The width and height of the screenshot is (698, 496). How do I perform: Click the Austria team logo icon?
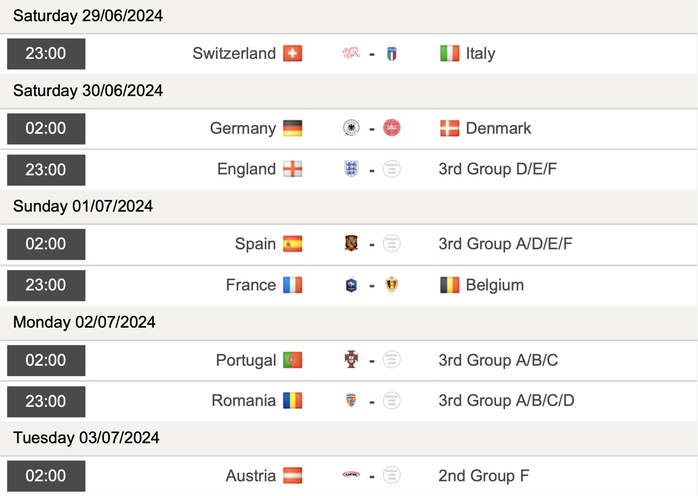[x=351, y=475]
